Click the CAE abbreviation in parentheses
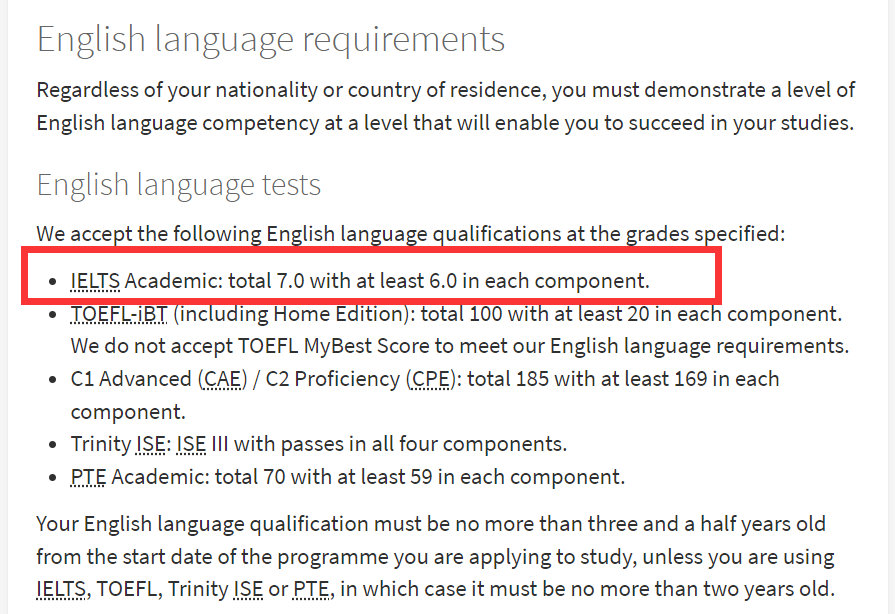This screenshot has width=895, height=614. coord(222,379)
